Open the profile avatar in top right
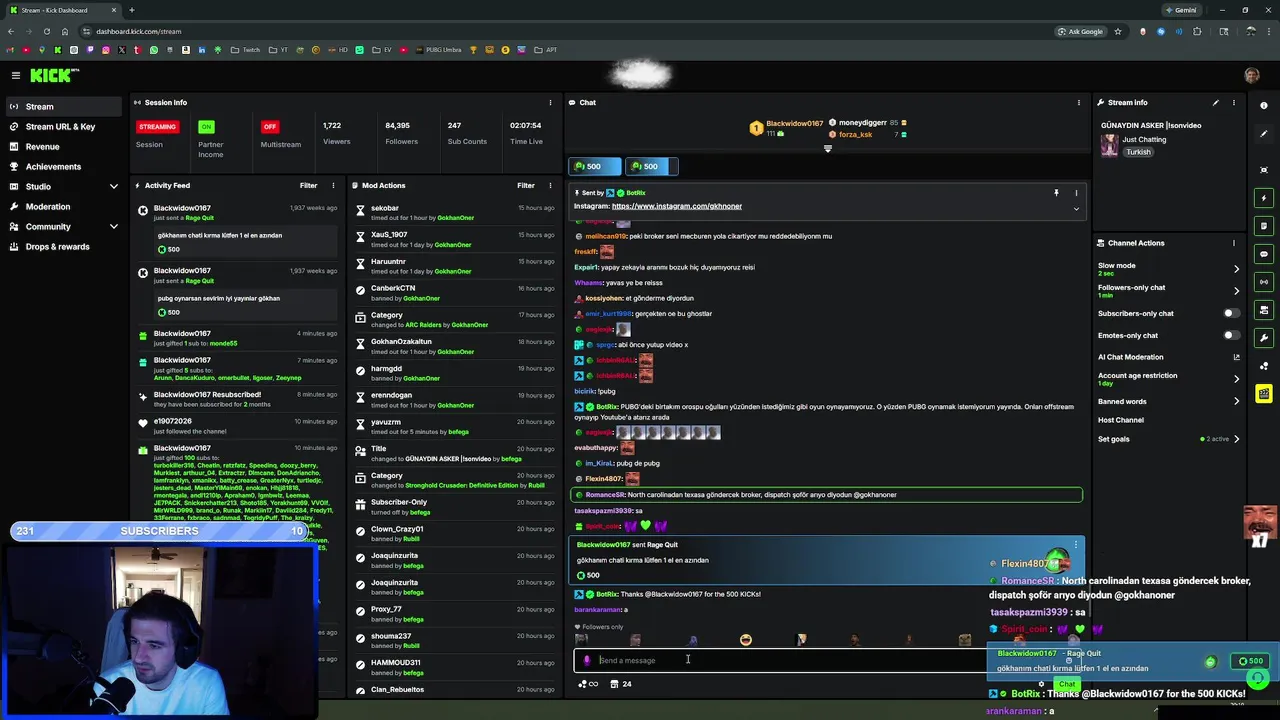This screenshot has width=1280, height=720. [x=1252, y=75]
